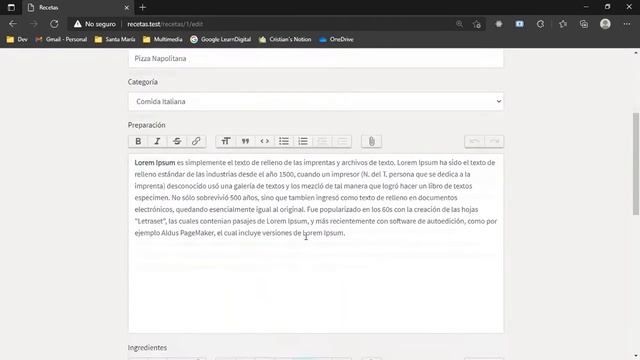Open the Cristian's Notion bookmark
Screen dimensions: 640x360
[285, 40]
